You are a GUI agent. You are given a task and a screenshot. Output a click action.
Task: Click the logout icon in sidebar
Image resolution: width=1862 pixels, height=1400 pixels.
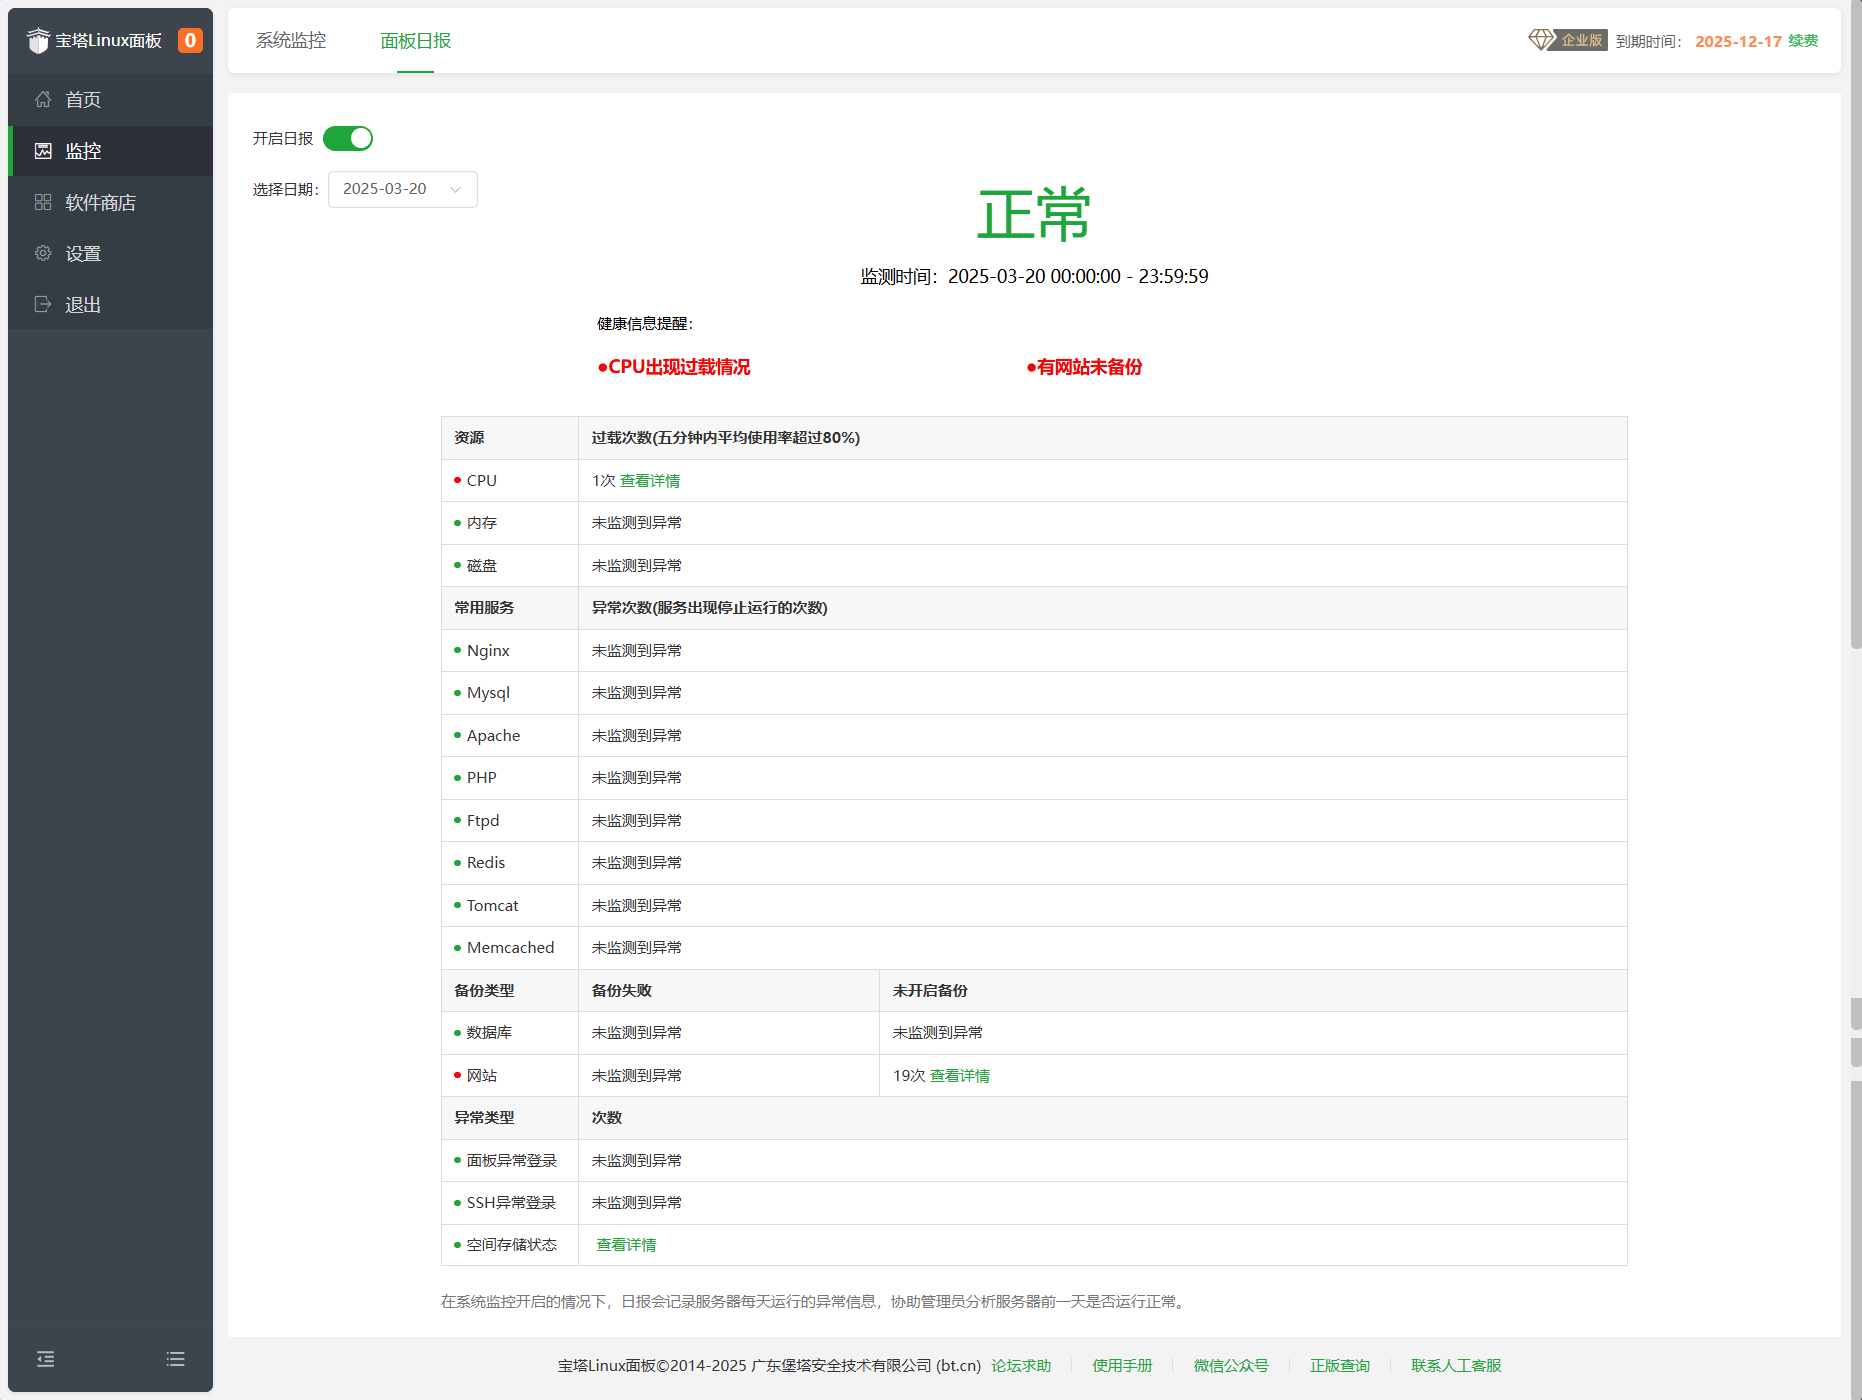point(43,304)
